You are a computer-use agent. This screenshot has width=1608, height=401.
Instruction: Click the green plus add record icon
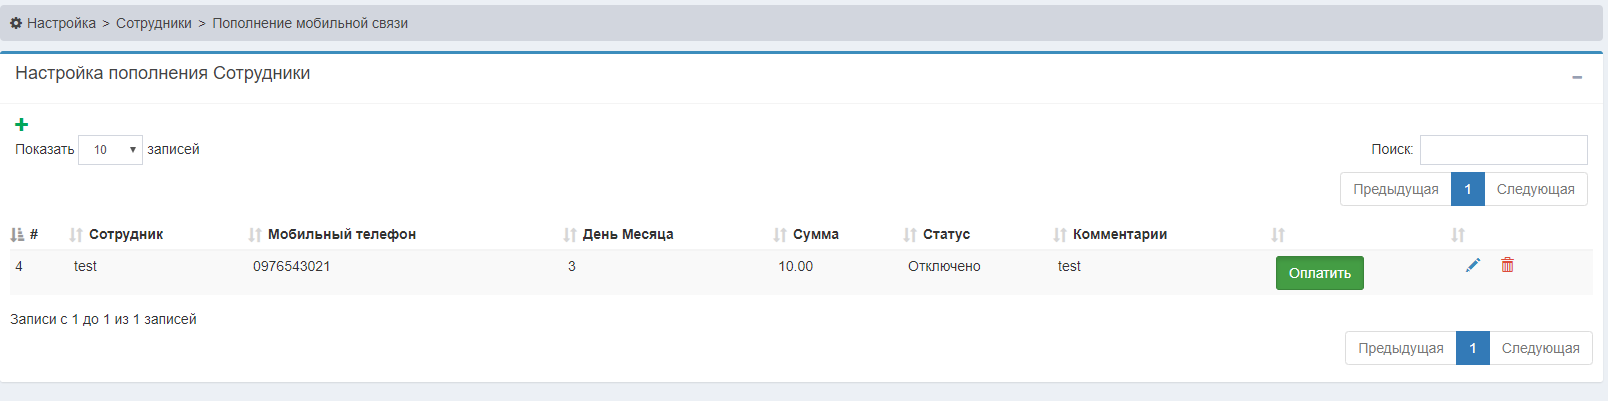click(21, 125)
